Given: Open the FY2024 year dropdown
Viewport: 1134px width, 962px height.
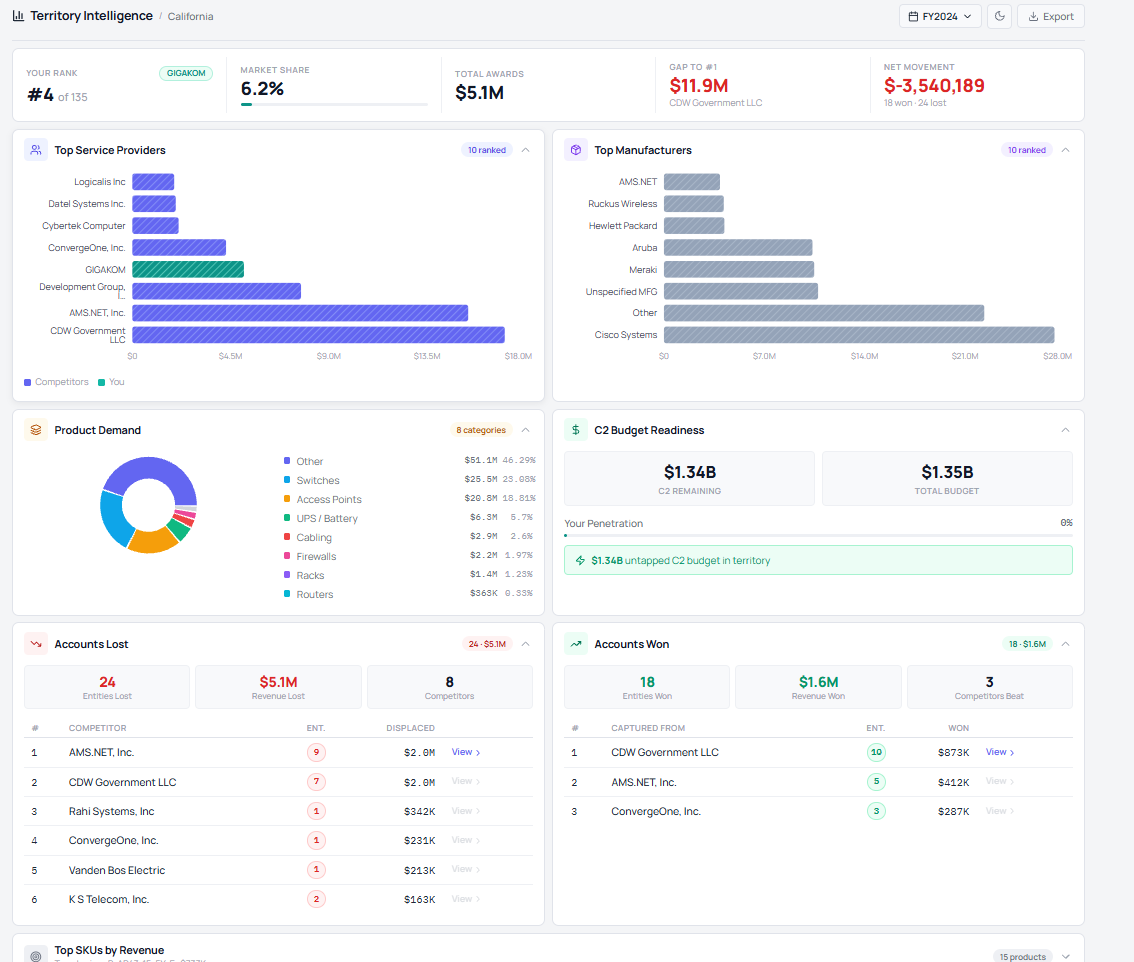Looking at the screenshot, I should click(x=939, y=16).
